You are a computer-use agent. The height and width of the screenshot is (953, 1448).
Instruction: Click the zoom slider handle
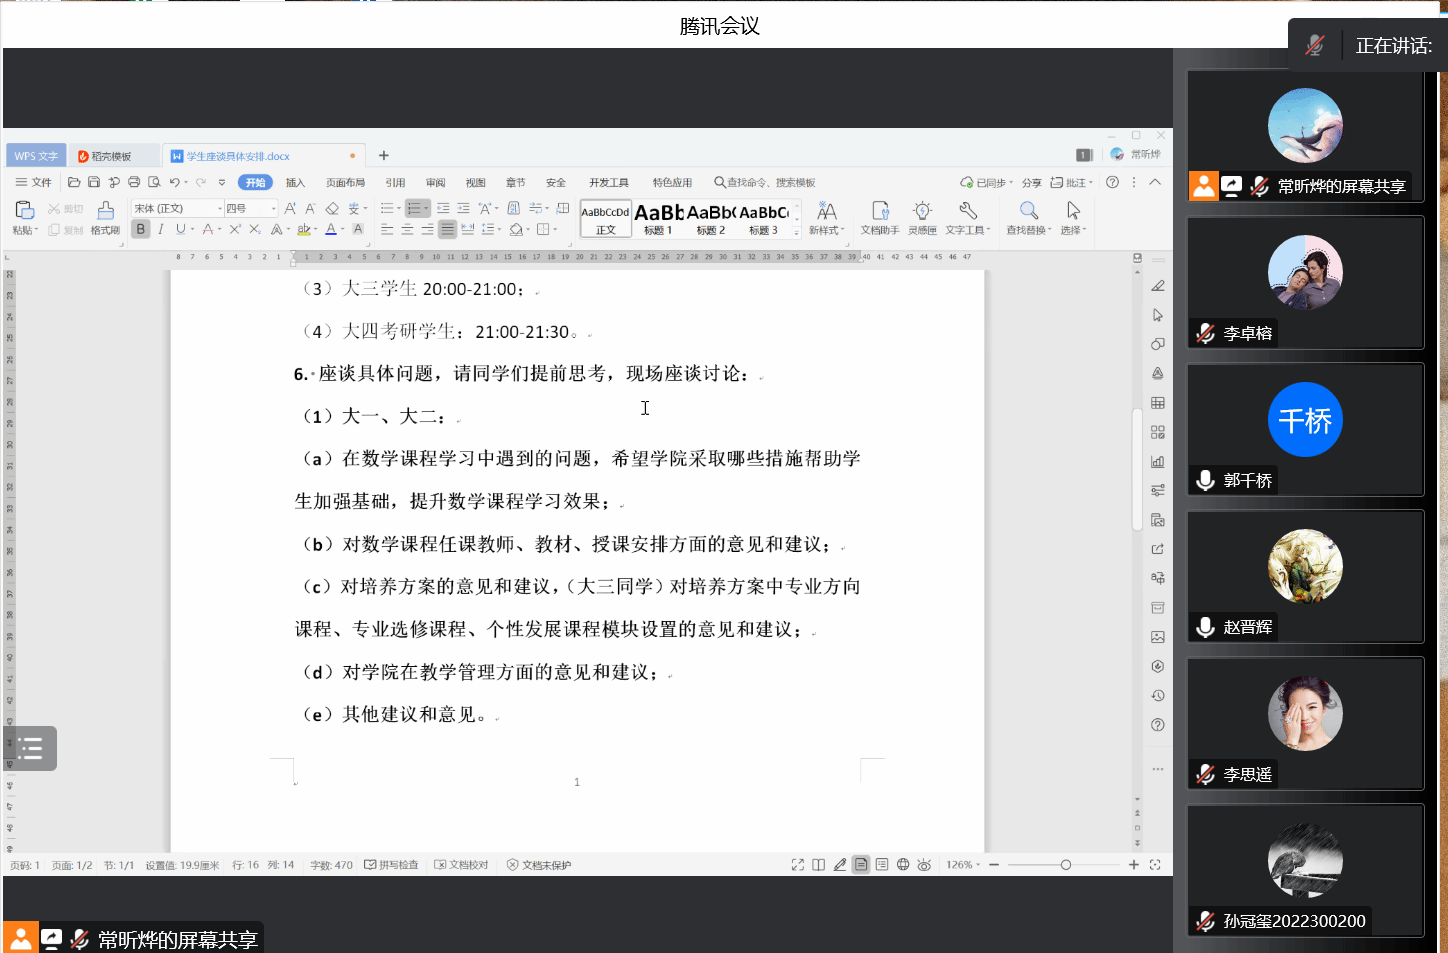click(1066, 865)
